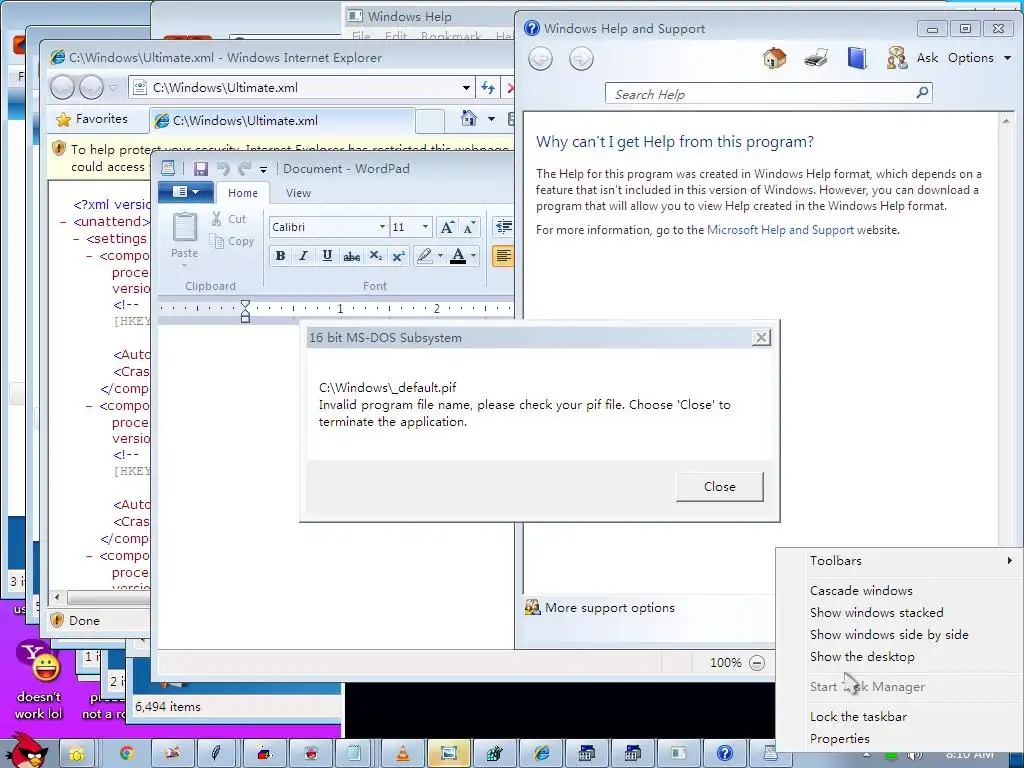Select the C:\Windows\Ultimate.xml tab
1024x768 pixels.
[x=281, y=121]
